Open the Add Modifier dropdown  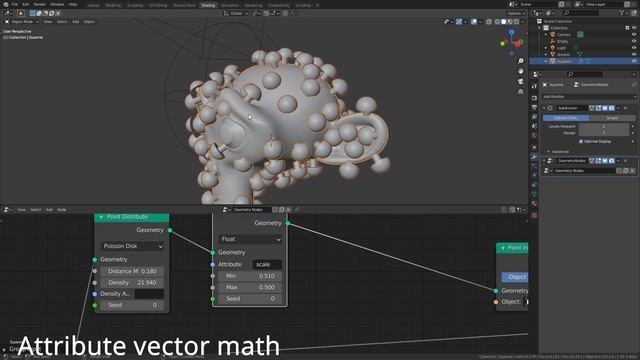[589, 97]
